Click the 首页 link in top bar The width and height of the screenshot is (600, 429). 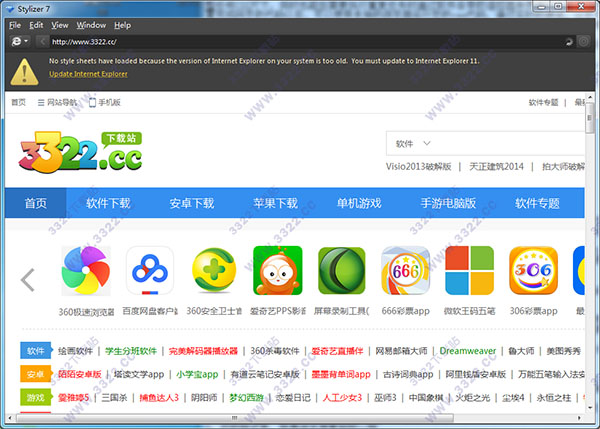(18, 102)
